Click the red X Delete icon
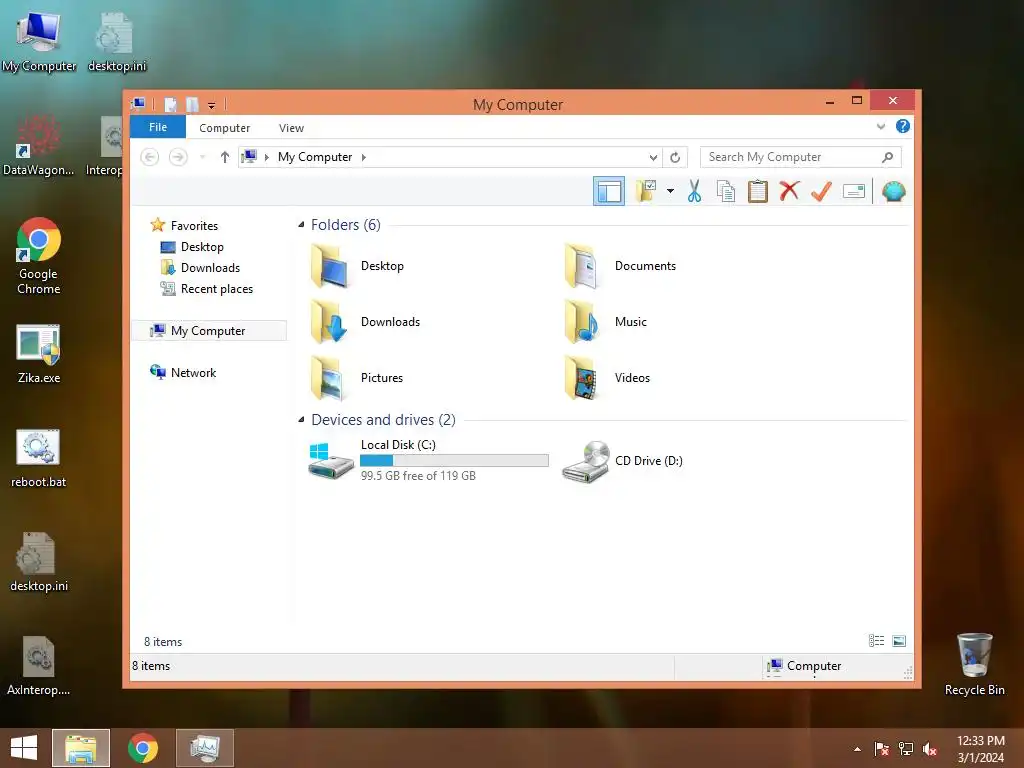The image size is (1024, 768). [790, 191]
